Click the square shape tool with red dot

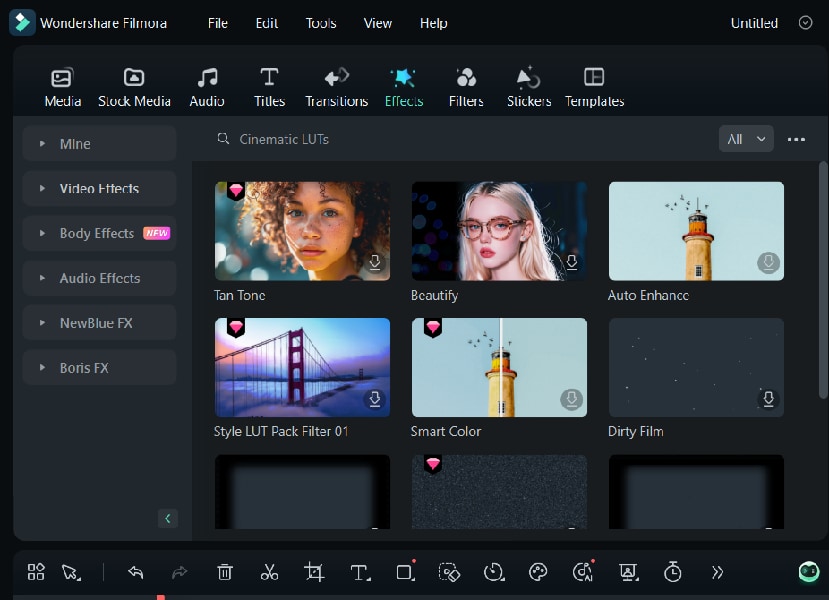click(406, 571)
